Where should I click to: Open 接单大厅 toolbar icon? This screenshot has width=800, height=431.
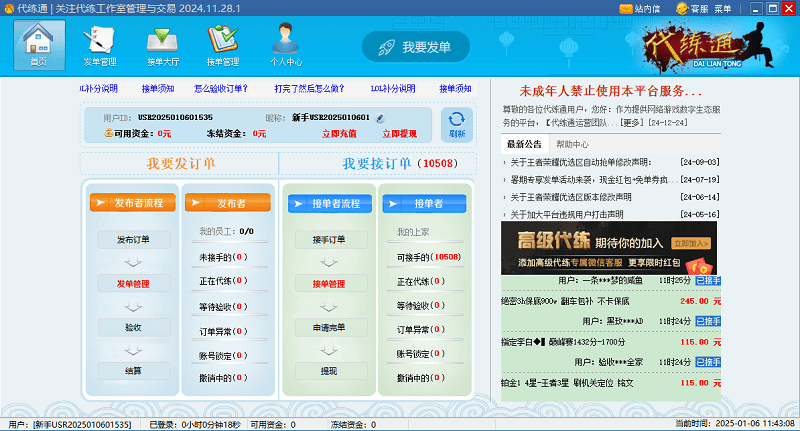163,46
